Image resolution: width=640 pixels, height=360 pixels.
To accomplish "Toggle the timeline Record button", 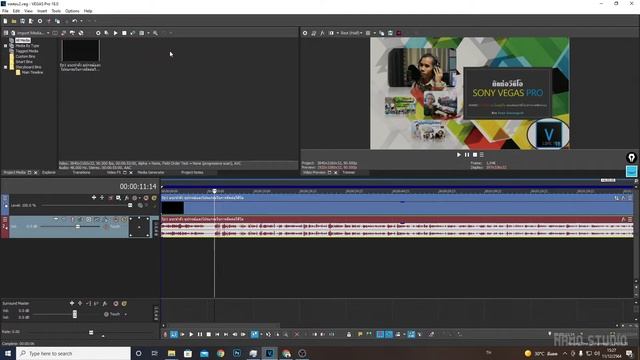I will coord(165,334).
